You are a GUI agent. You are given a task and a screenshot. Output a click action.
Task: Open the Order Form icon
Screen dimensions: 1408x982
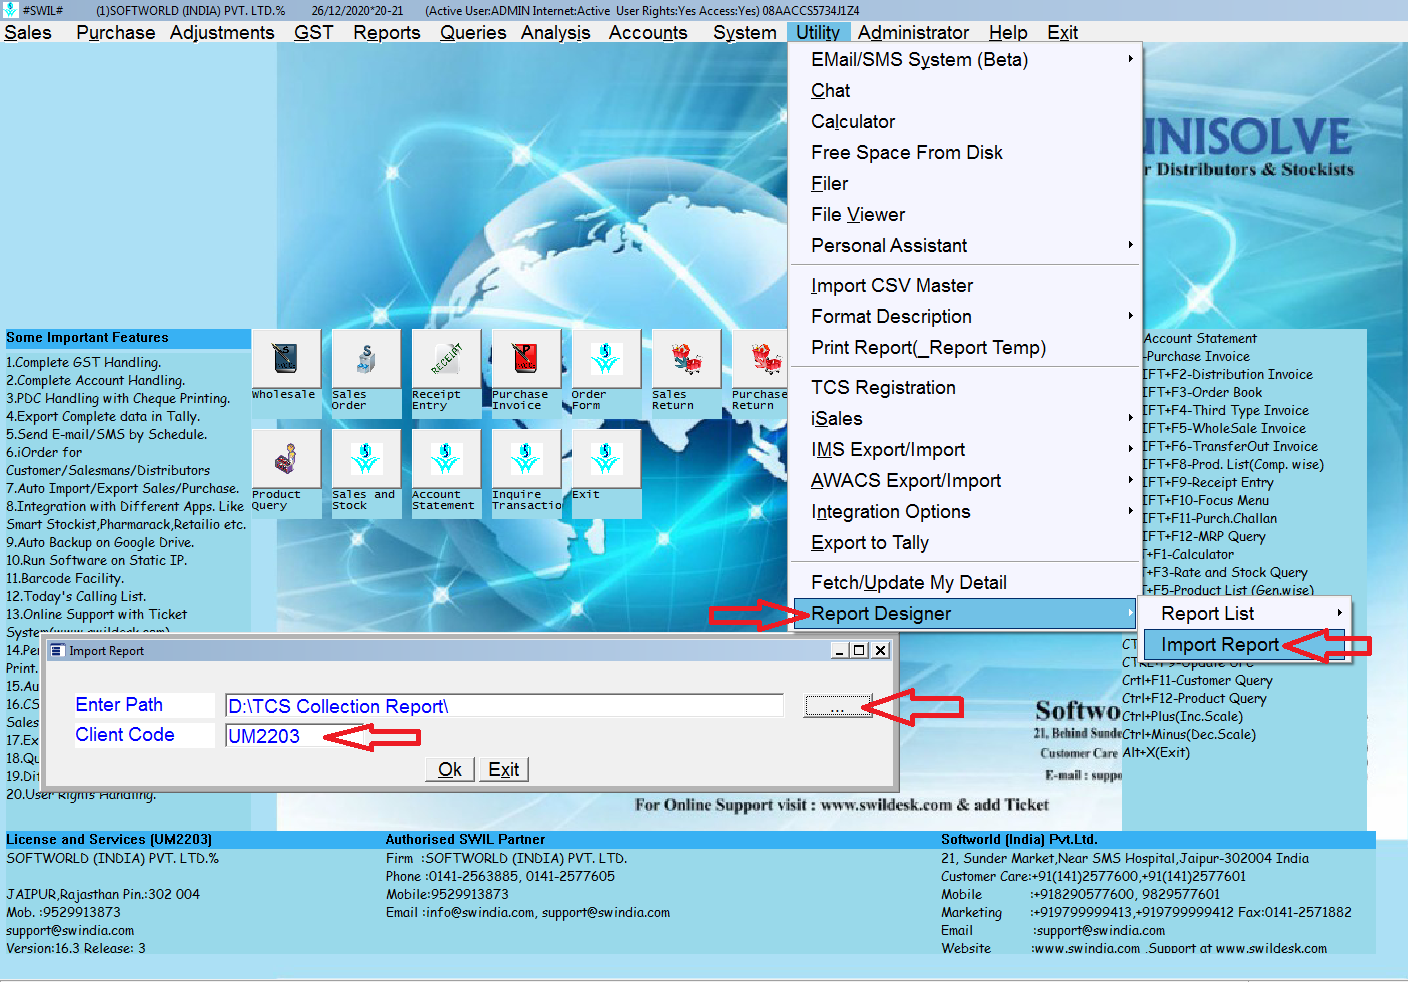point(606,359)
